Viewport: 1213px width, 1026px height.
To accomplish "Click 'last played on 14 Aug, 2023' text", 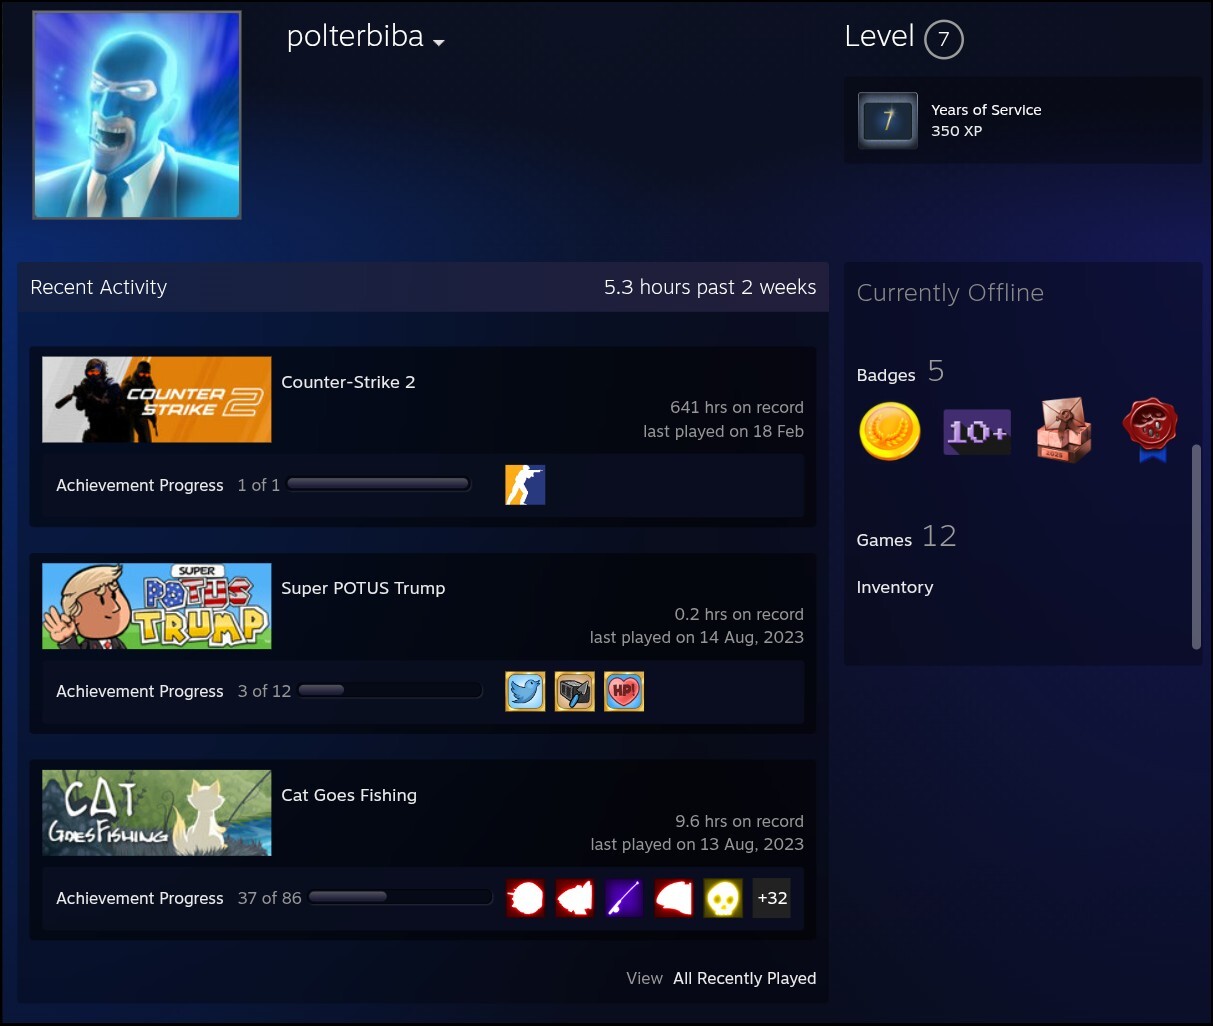I will [697, 637].
